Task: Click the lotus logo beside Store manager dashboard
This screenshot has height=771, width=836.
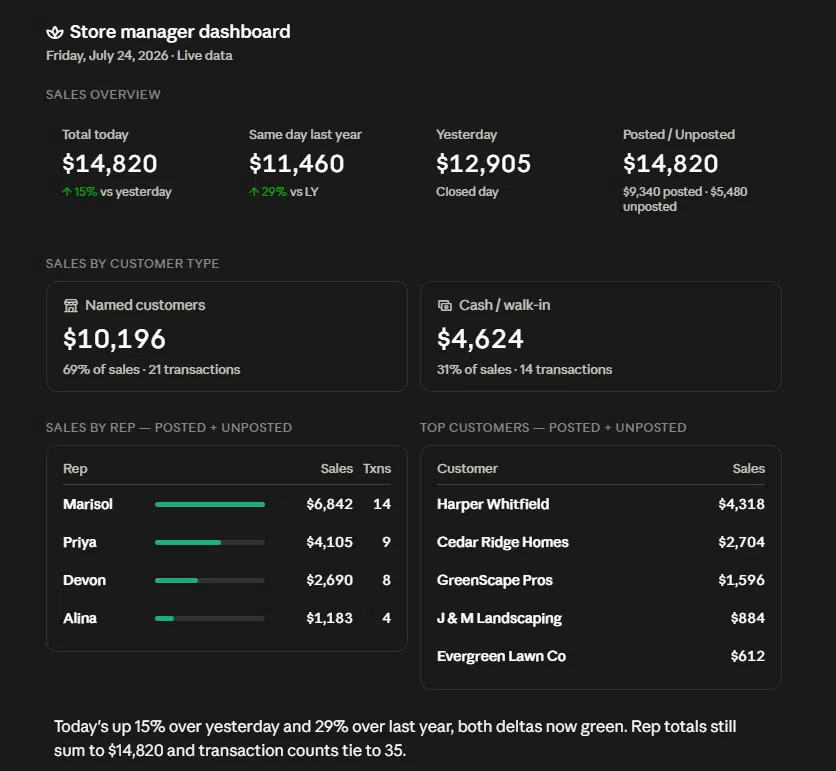Action: click(55, 33)
